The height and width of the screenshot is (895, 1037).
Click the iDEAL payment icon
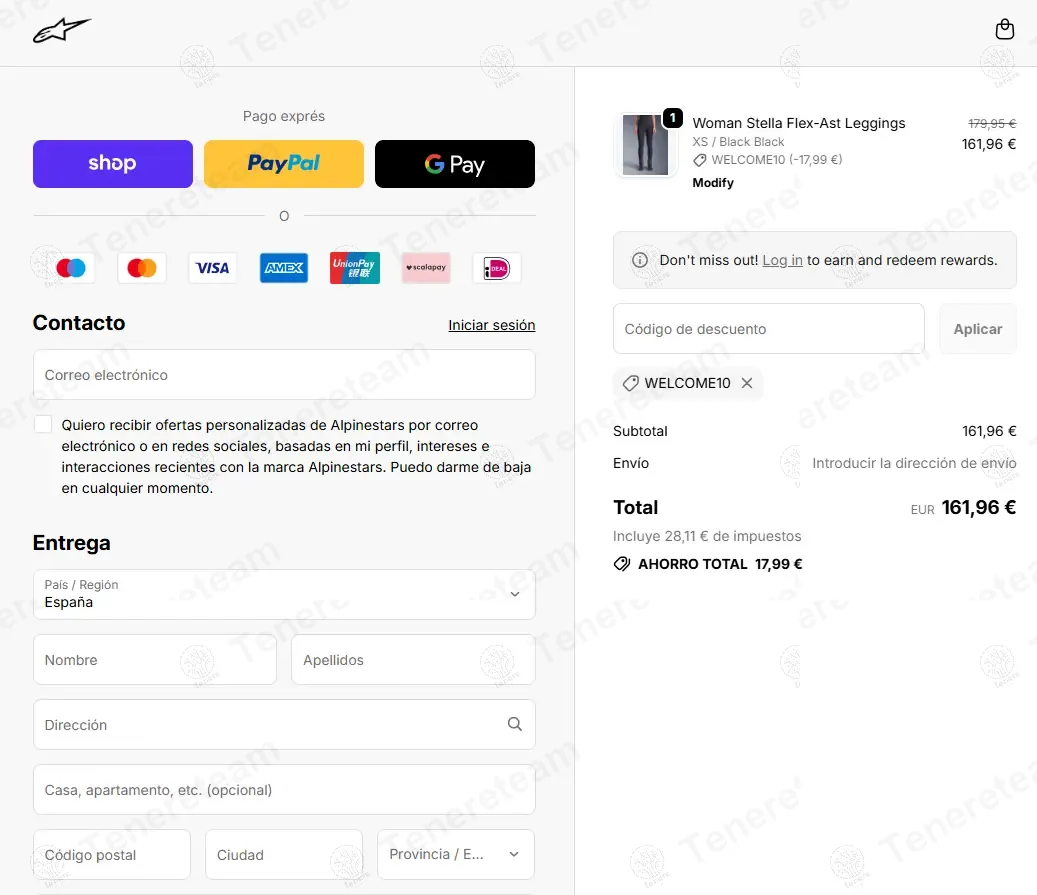tap(496, 268)
